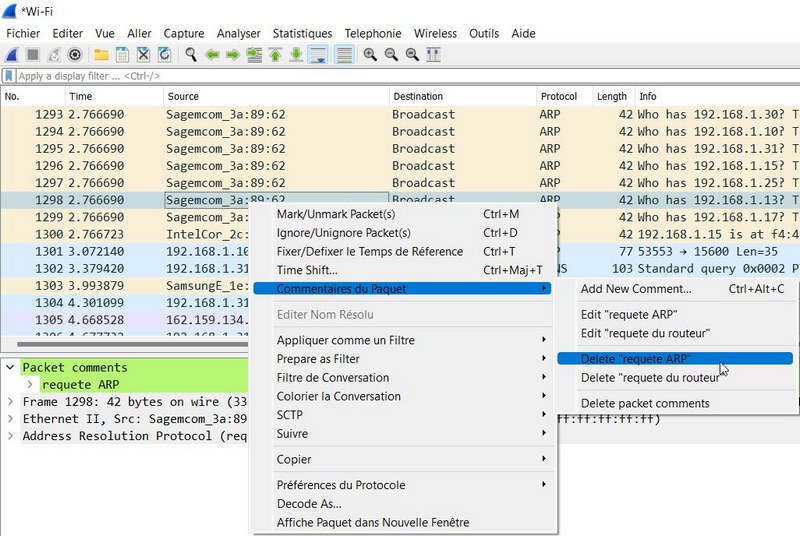Image resolution: width=800 pixels, height=536 pixels.
Task: Choose Add New Comment... from the submenu
Action: coord(635,289)
